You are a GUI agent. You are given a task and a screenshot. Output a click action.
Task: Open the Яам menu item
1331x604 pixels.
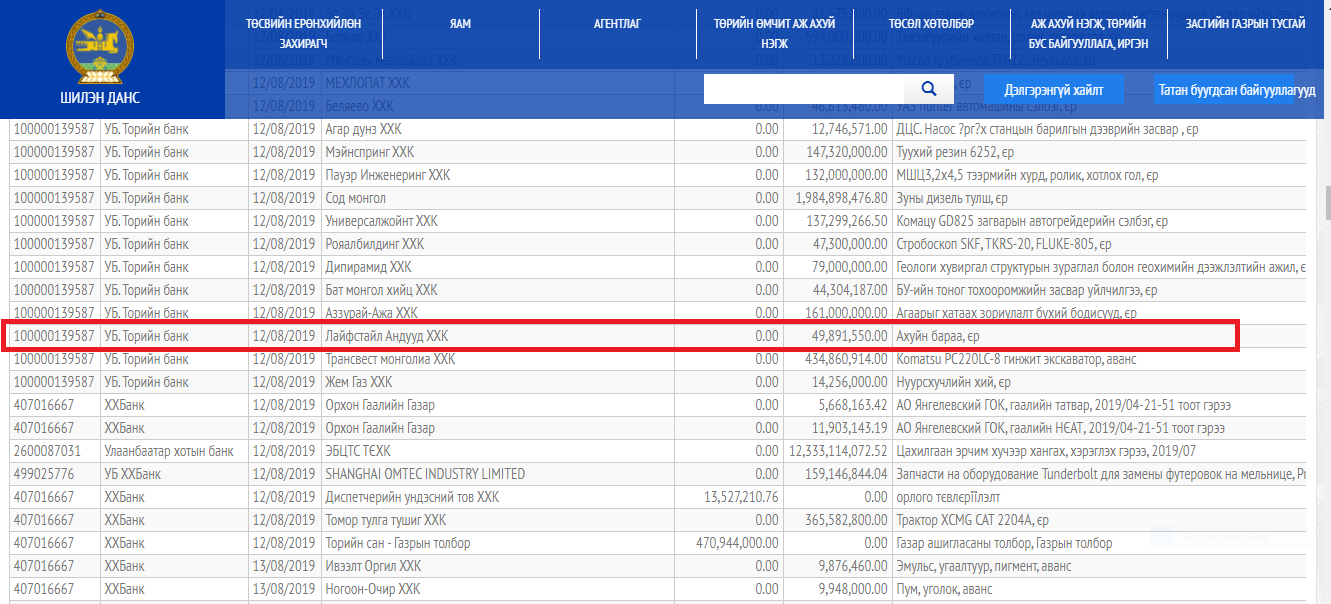[460, 23]
